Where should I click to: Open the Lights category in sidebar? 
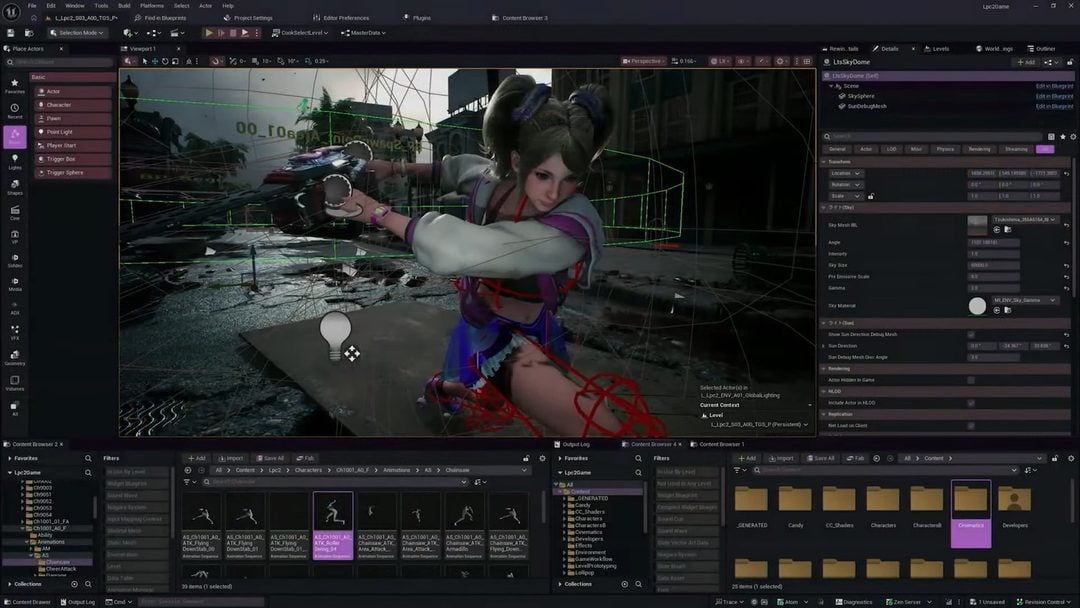click(14, 162)
